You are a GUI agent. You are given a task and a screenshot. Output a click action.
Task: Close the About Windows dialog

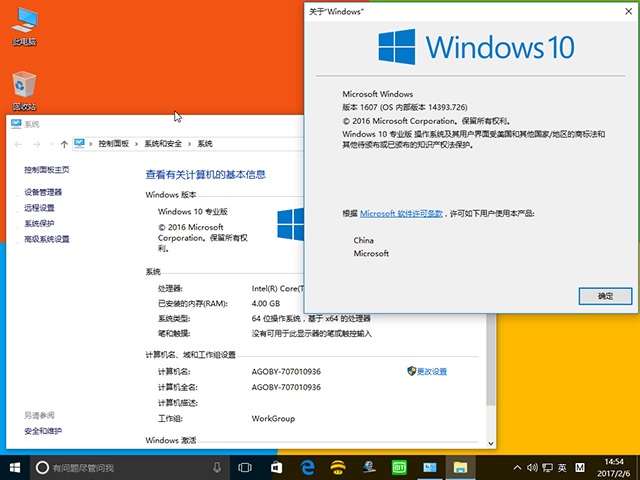click(629, 11)
